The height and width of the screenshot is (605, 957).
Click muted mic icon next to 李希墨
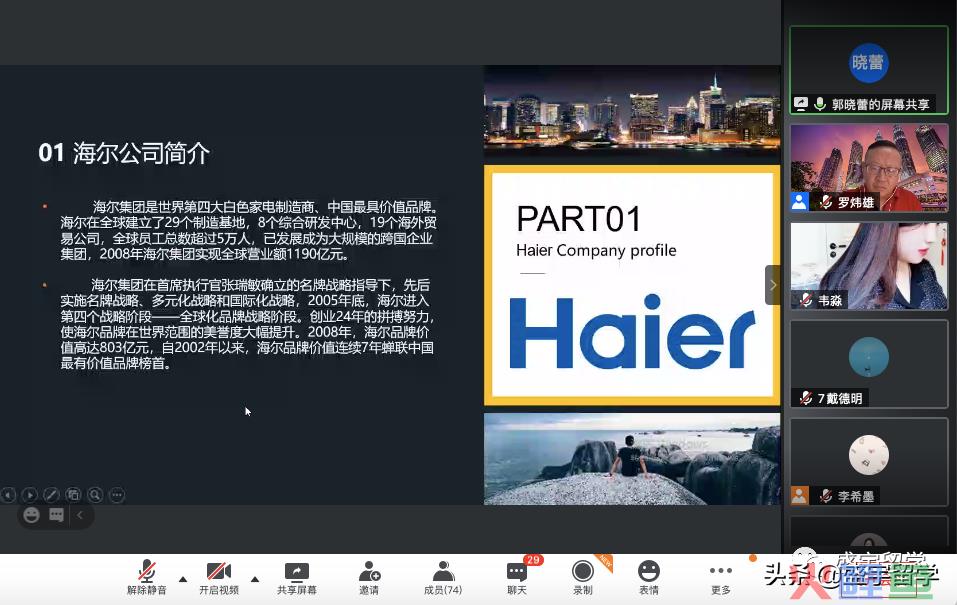click(826, 496)
